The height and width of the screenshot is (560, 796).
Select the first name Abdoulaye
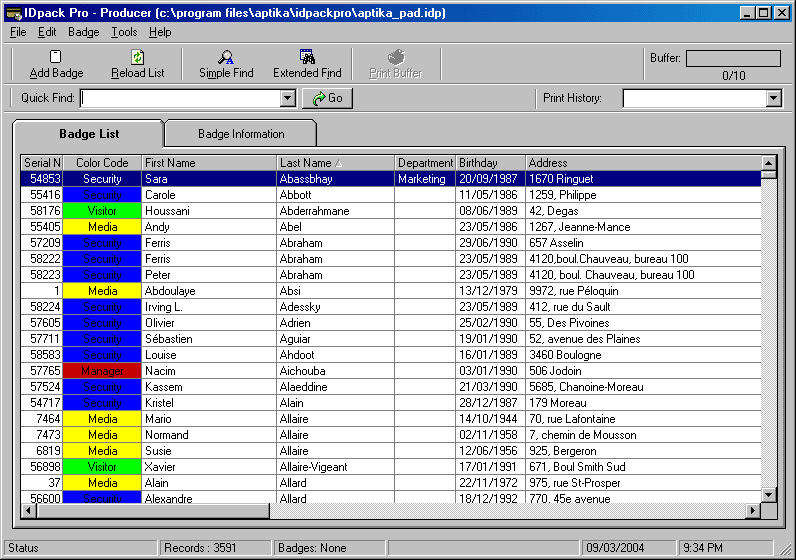pos(170,291)
